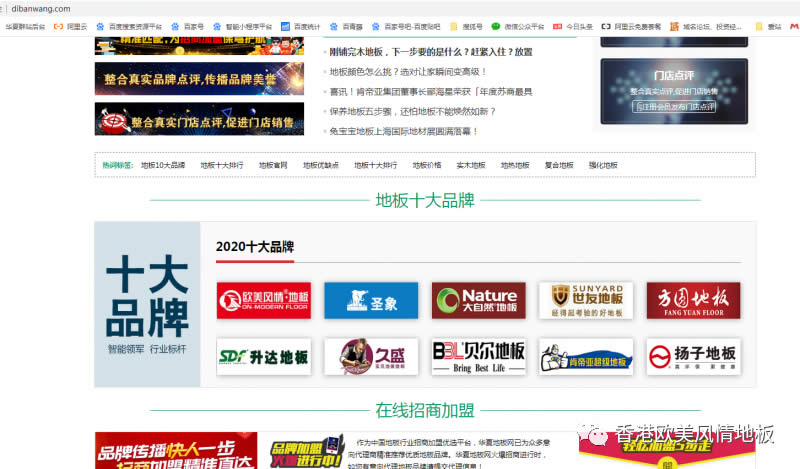The height and width of the screenshot is (469, 800).
Task: Open the 肯帝亚超级地板 logo
Action: click(x=586, y=357)
